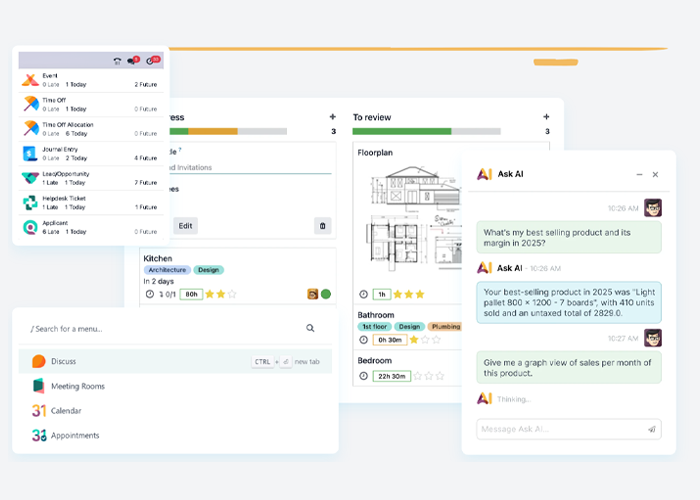Image resolution: width=700 pixels, height=500 pixels.
Task: Select the Lead/Opportunity icon
Action: coord(30,178)
